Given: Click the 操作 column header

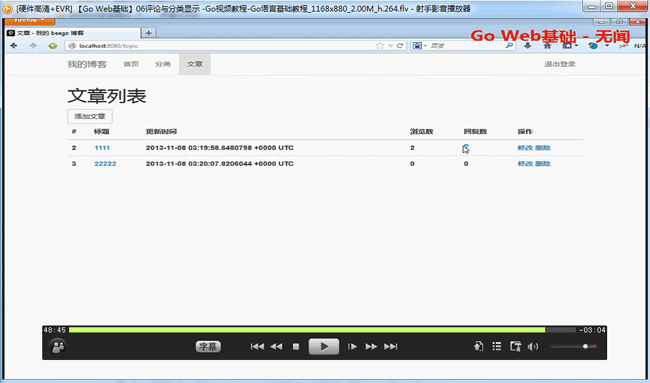Looking at the screenshot, I should point(525,131).
